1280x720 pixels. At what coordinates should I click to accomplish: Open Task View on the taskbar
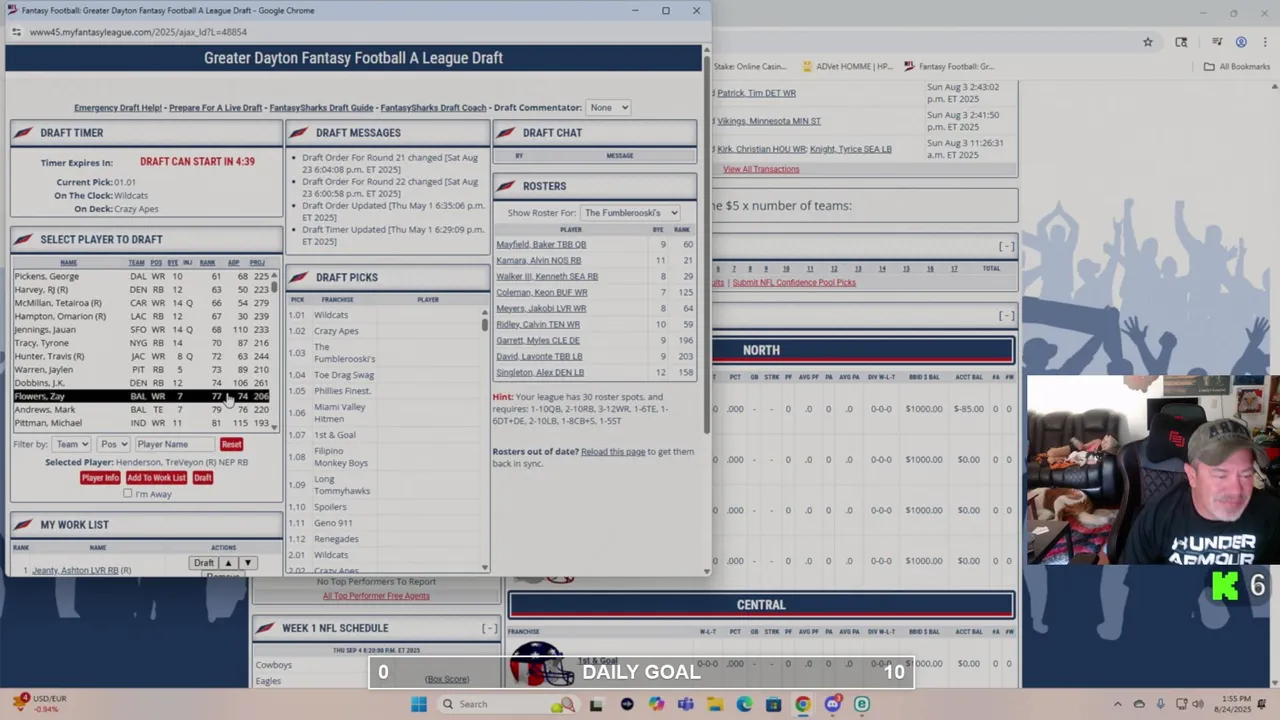tap(596, 704)
